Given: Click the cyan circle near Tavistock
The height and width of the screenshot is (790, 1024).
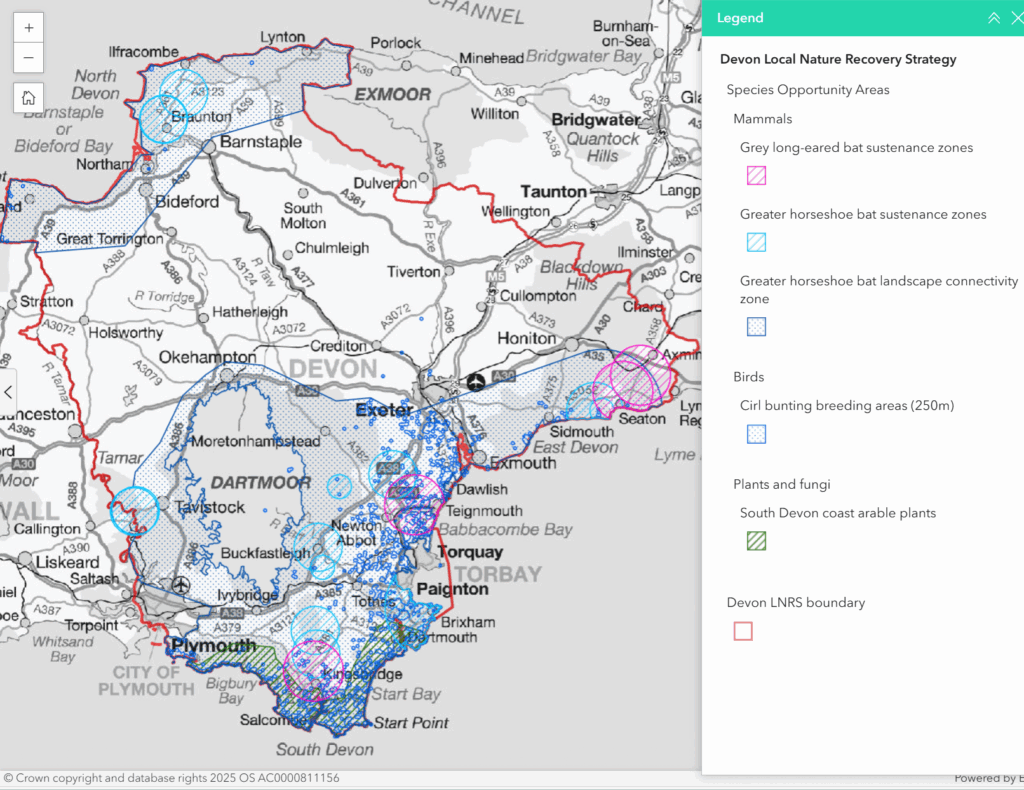Looking at the screenshot, I should (135, 510).
